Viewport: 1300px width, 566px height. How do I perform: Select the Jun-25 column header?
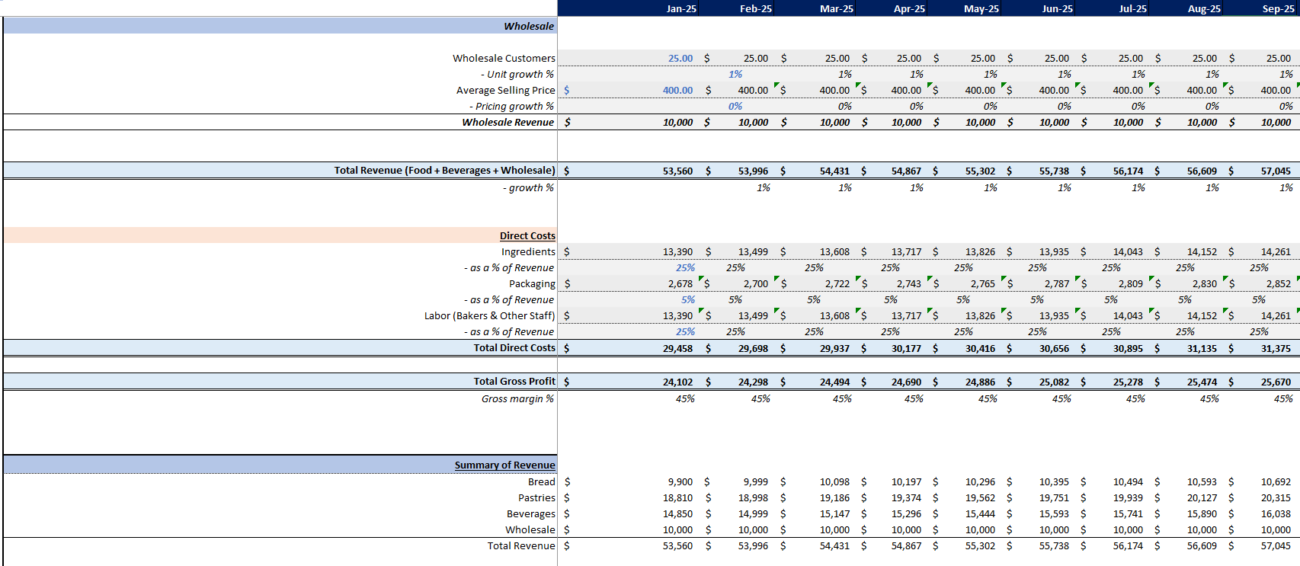coord(1056,8)
